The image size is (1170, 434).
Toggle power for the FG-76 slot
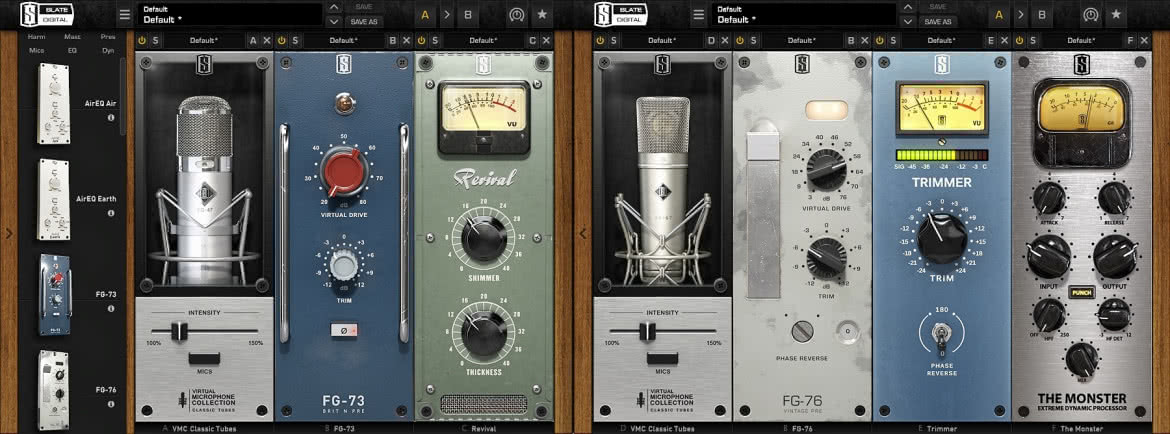point(739,41)
